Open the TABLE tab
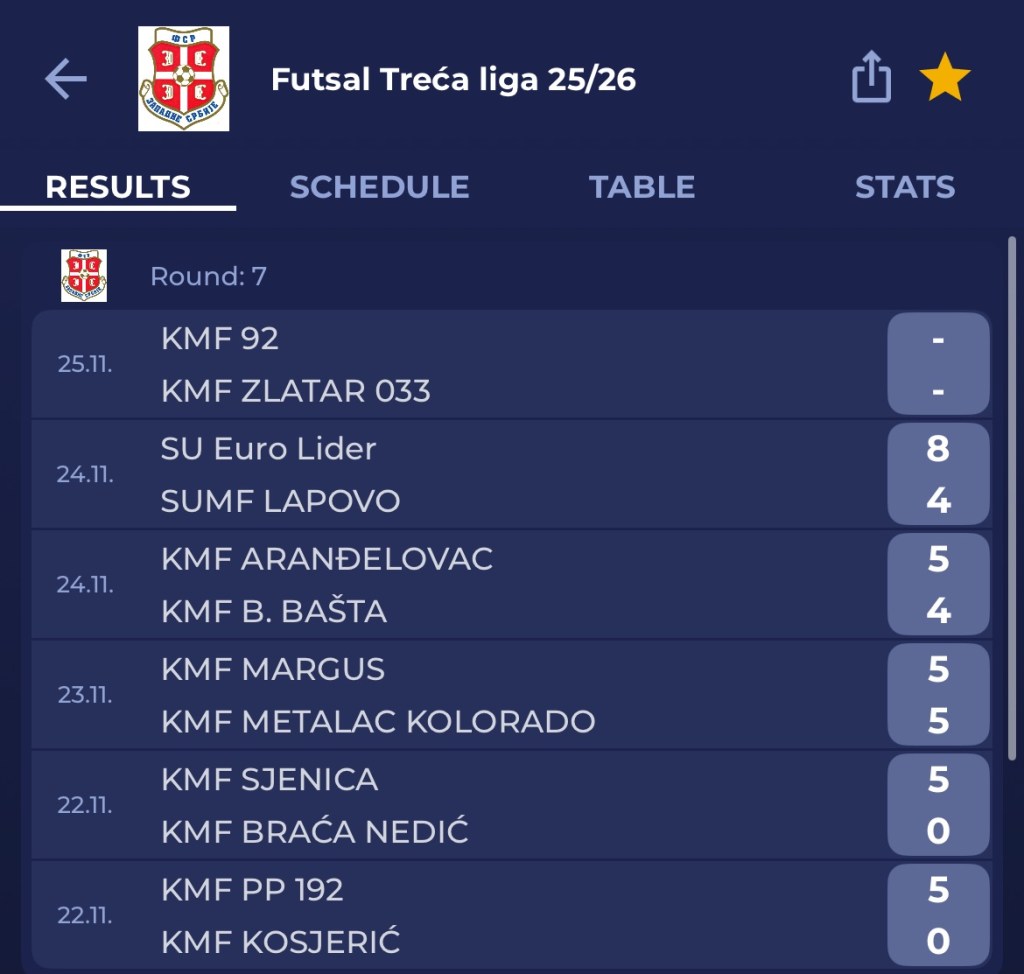The height and width of the screenshot is (974, 1024). pos(641,187)
